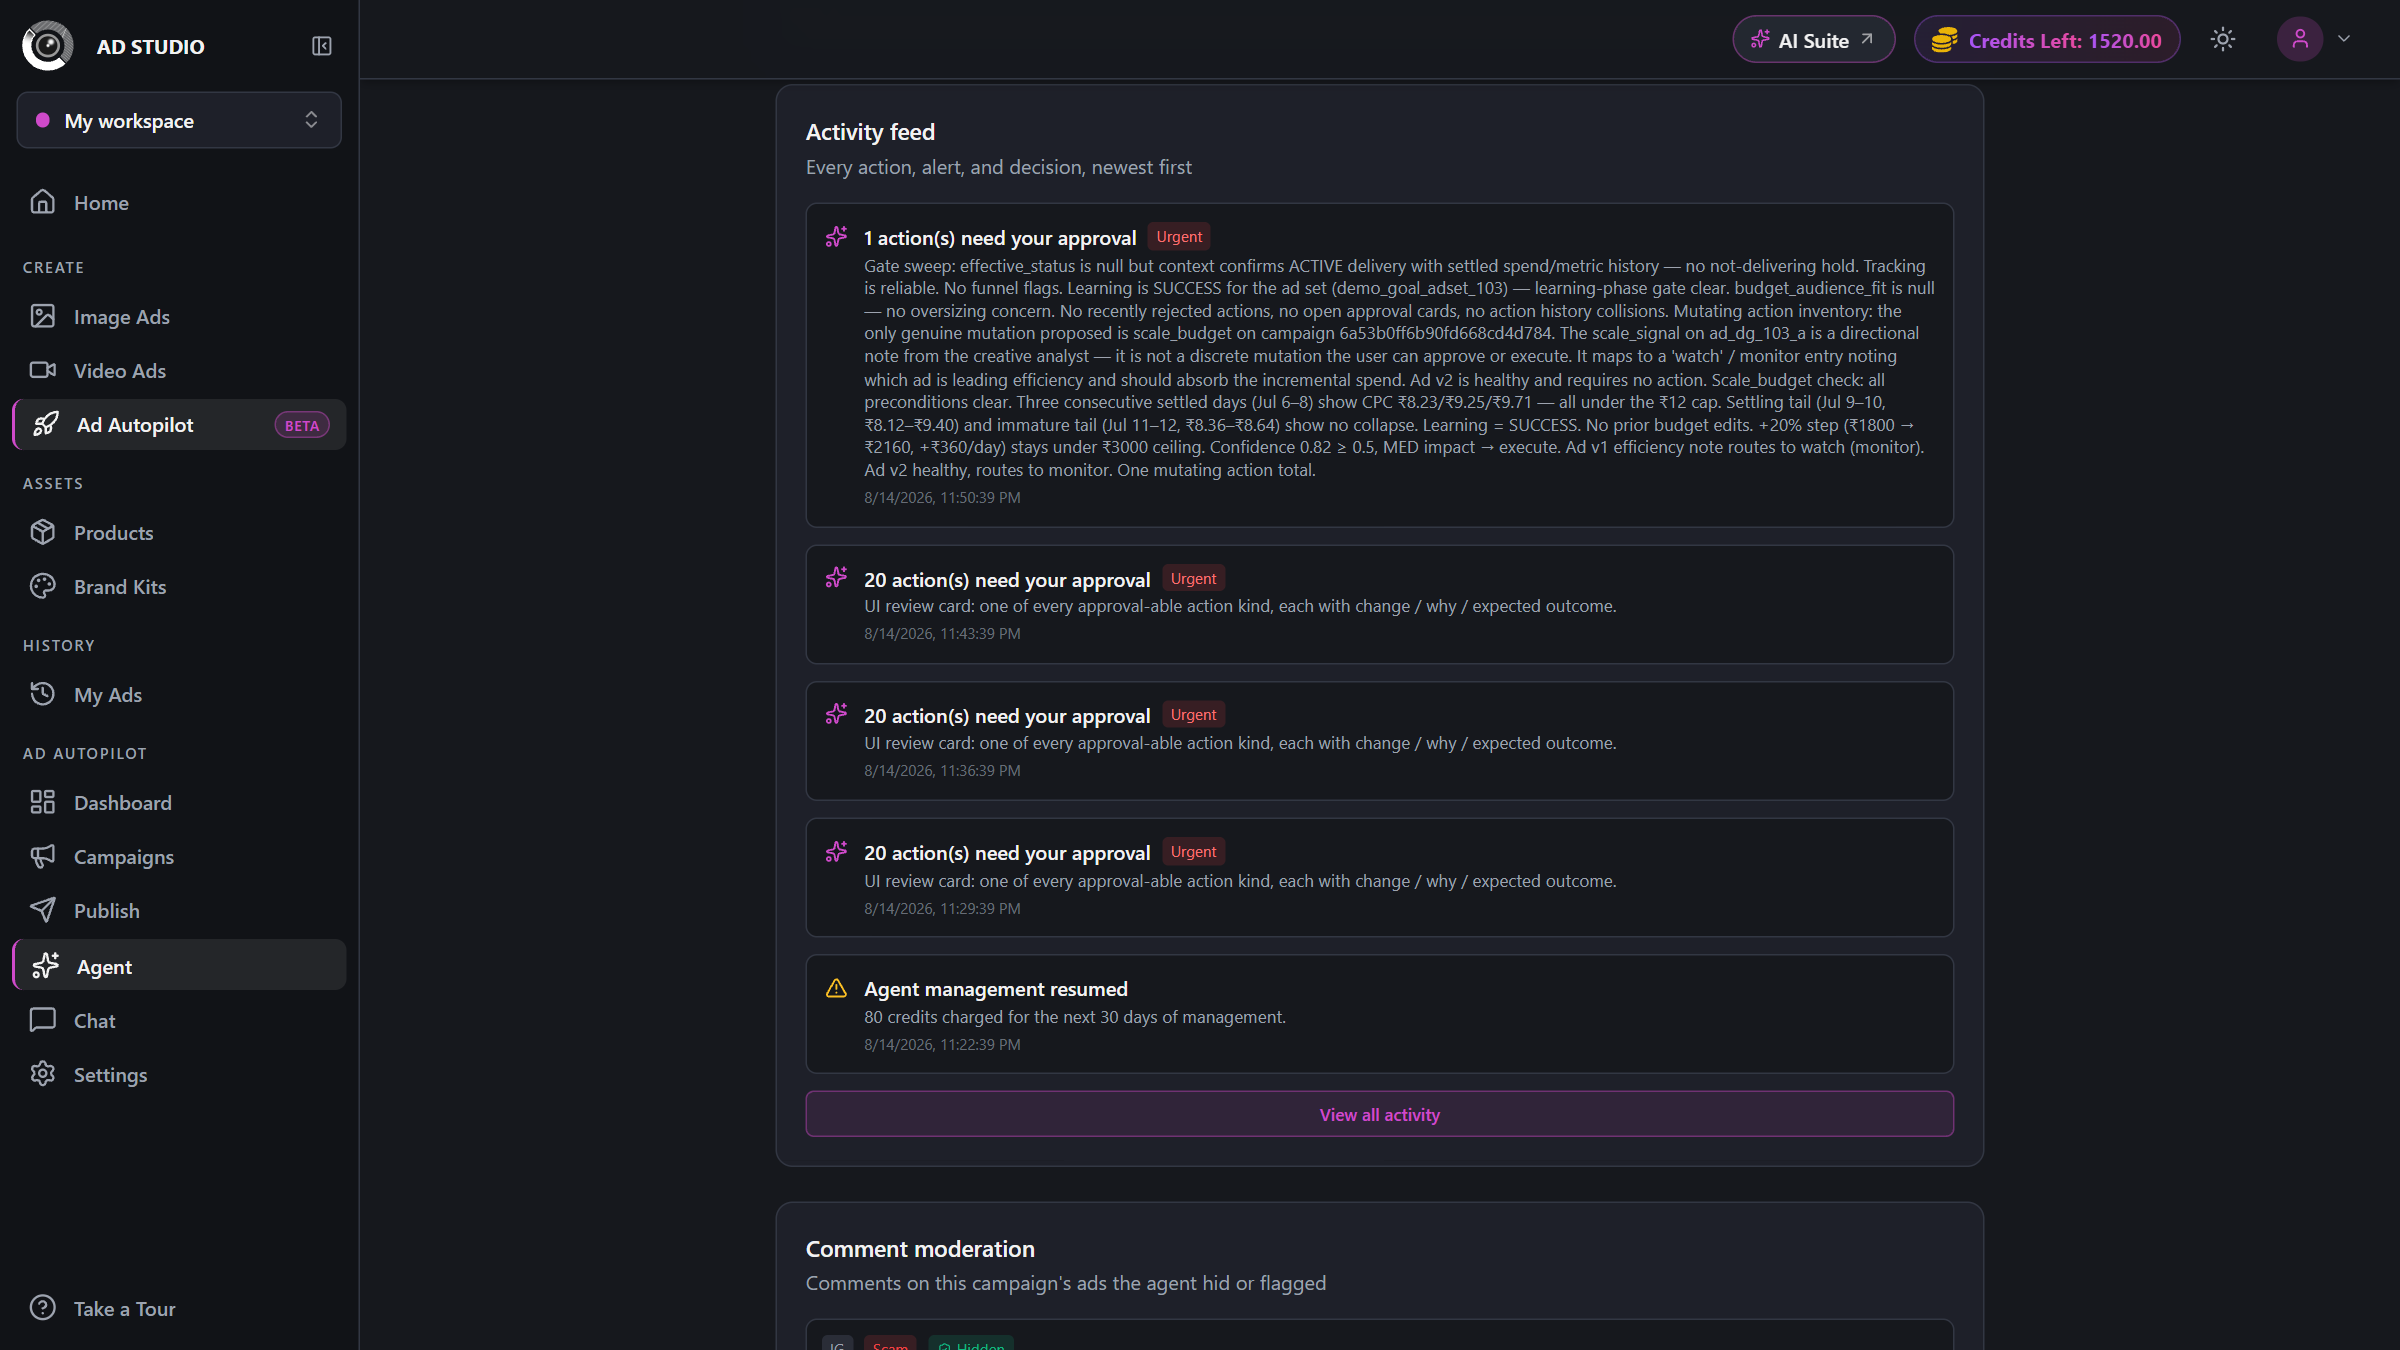Select Ad Autopilot in the sidebar
Viewport: 2400px width, 1350px height.
click(x=179, y=424)
